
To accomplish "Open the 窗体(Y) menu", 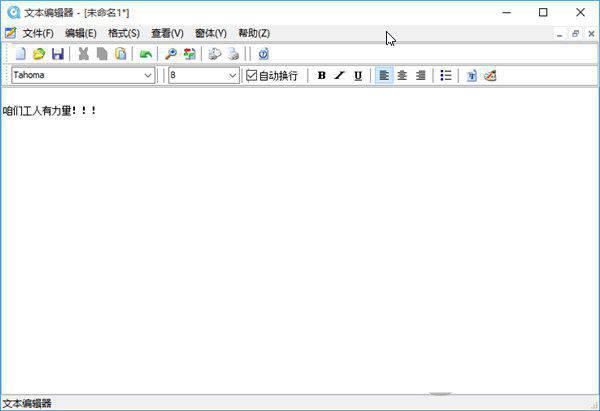I will [211, 33].
